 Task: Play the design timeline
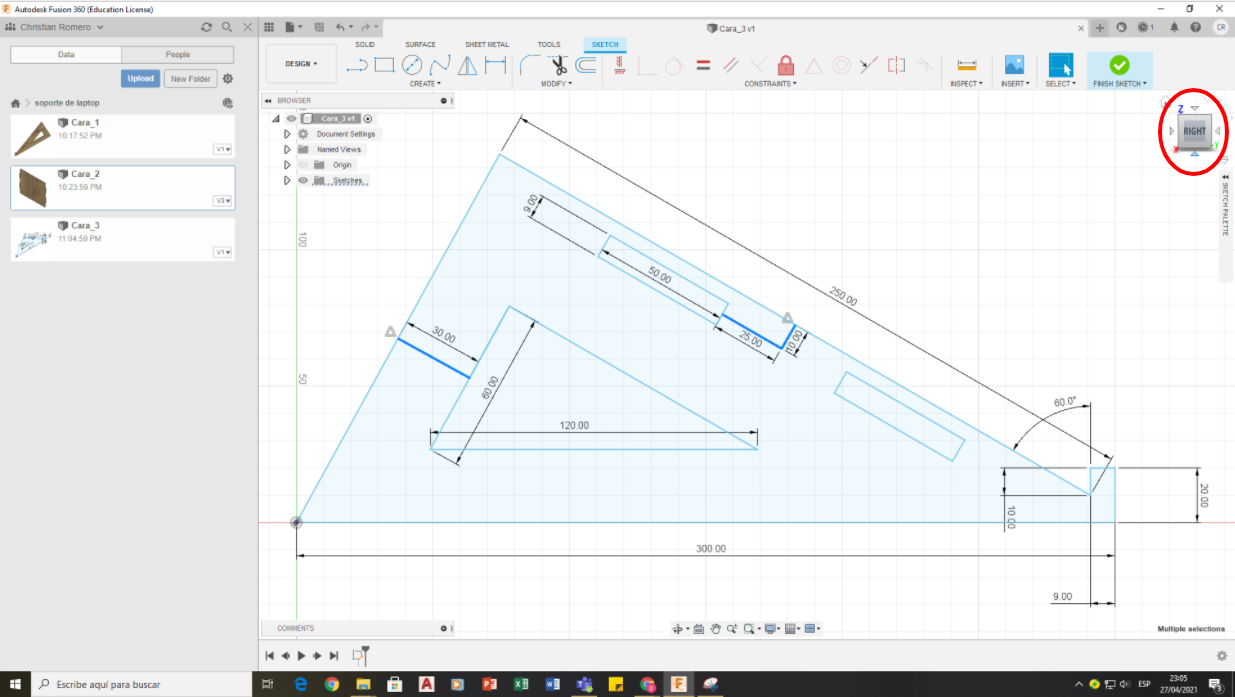click(x=301, y=656)
